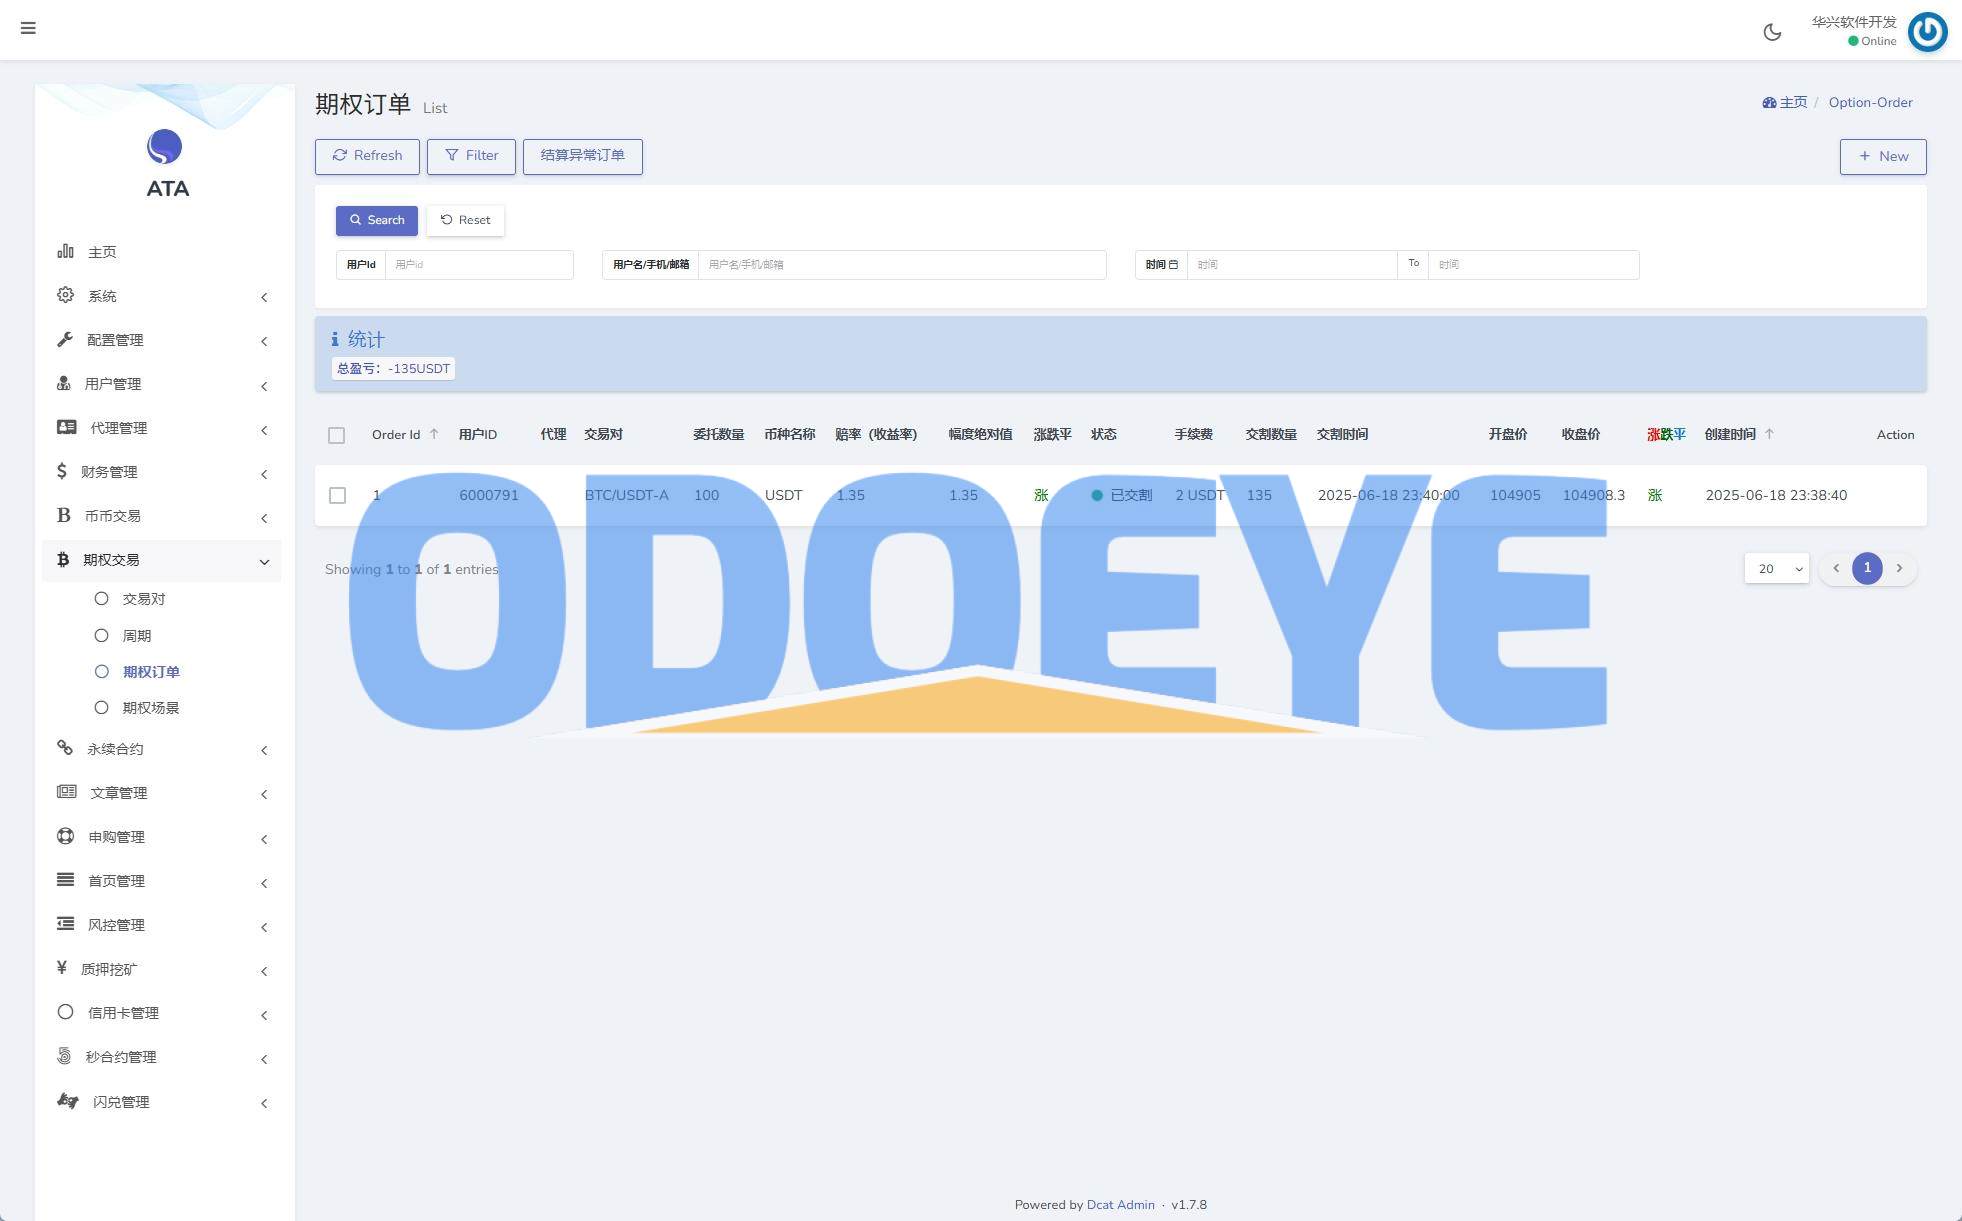Image resolution: width=1962 pixels, height=1221 pixels.
Task: Toggle dark mode moon icon
Action: pos(1772,32)
